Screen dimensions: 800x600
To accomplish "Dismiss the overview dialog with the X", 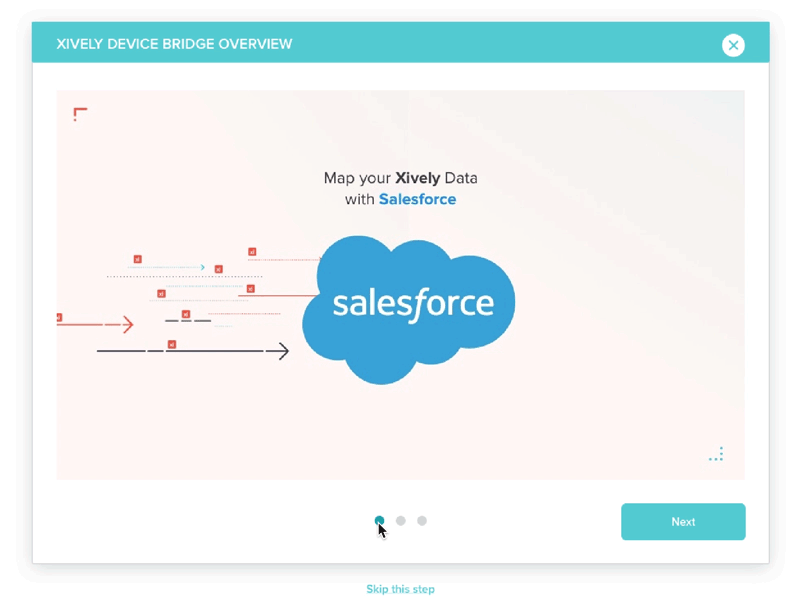I will coord(734,44).
